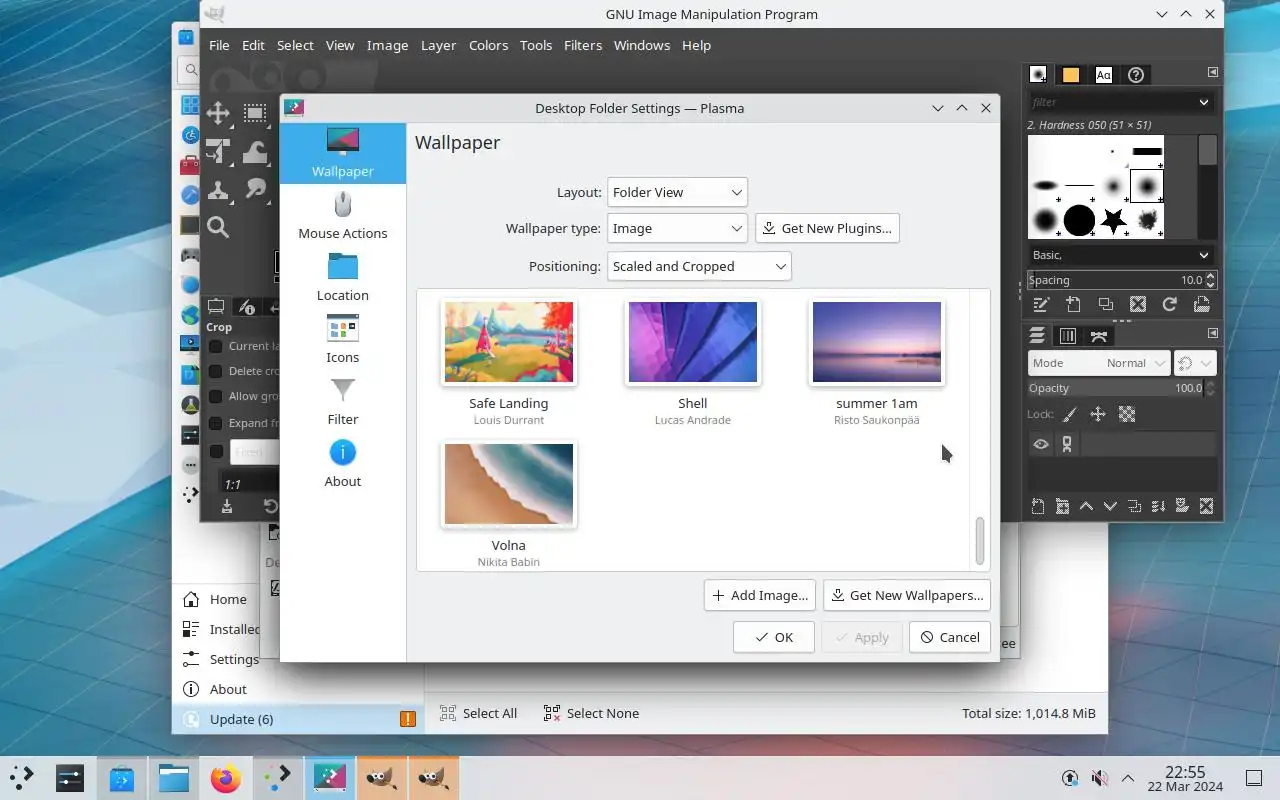
Task: Toggle the Delete cropped pixels checkbox
Action: click(215, 371)
